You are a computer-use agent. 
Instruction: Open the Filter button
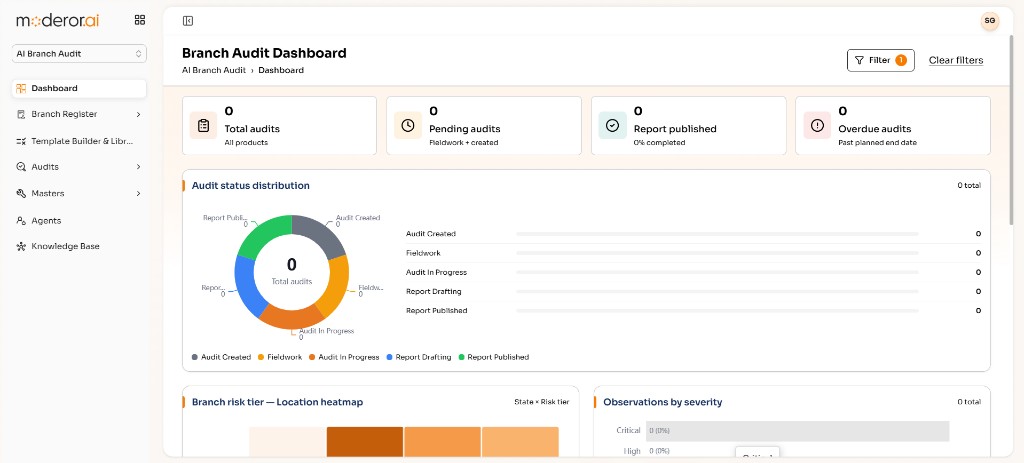tap(880, 60)
